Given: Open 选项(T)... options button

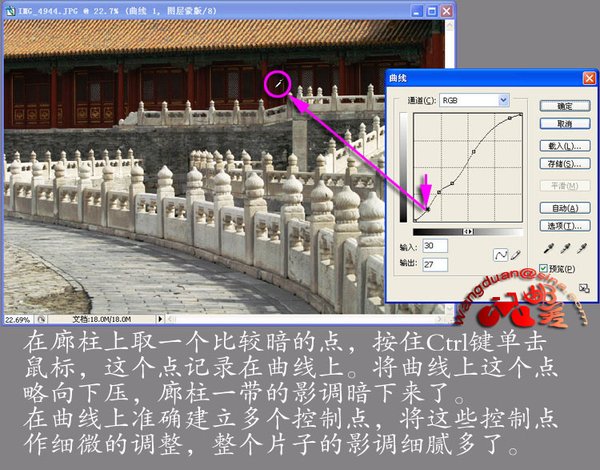Looking at the screenshot, I should [564, 226].
